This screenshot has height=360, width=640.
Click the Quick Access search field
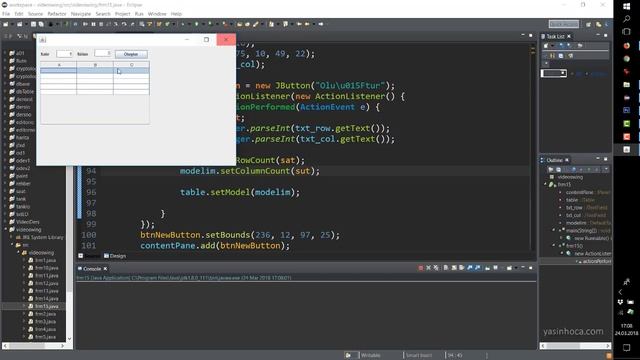pos(564,24)
